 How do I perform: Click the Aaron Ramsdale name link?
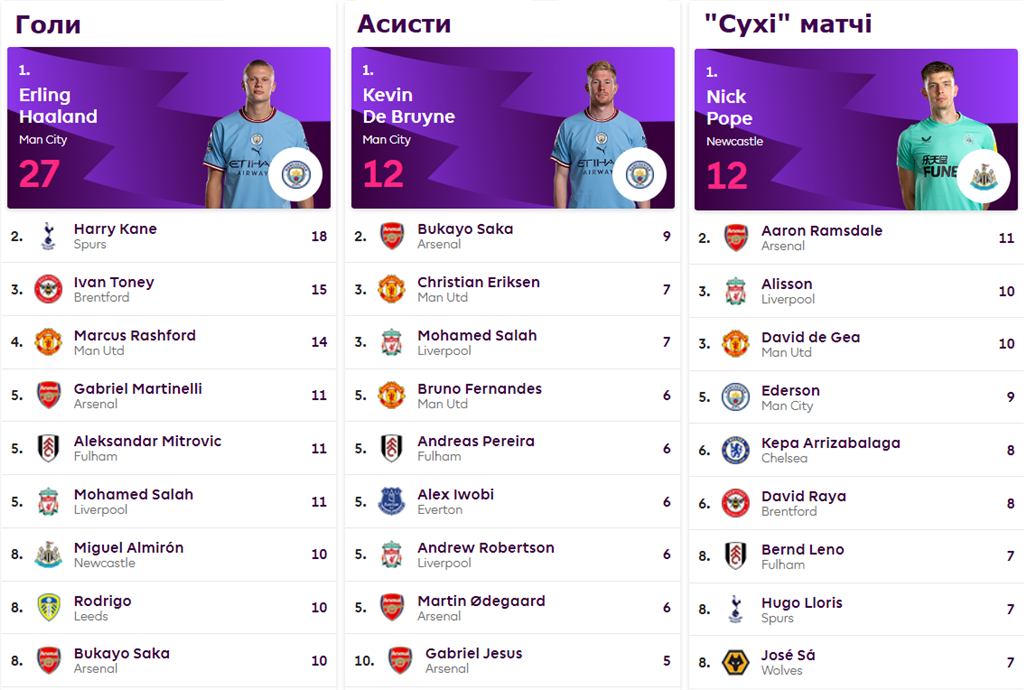point(821,230)
